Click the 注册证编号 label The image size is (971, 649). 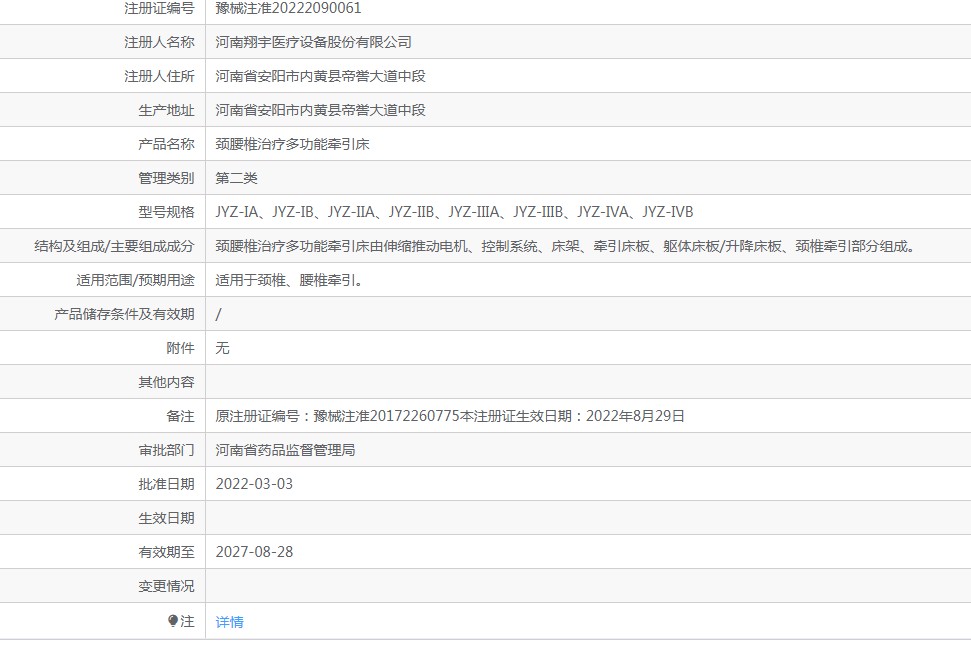[x=159, y=8]
